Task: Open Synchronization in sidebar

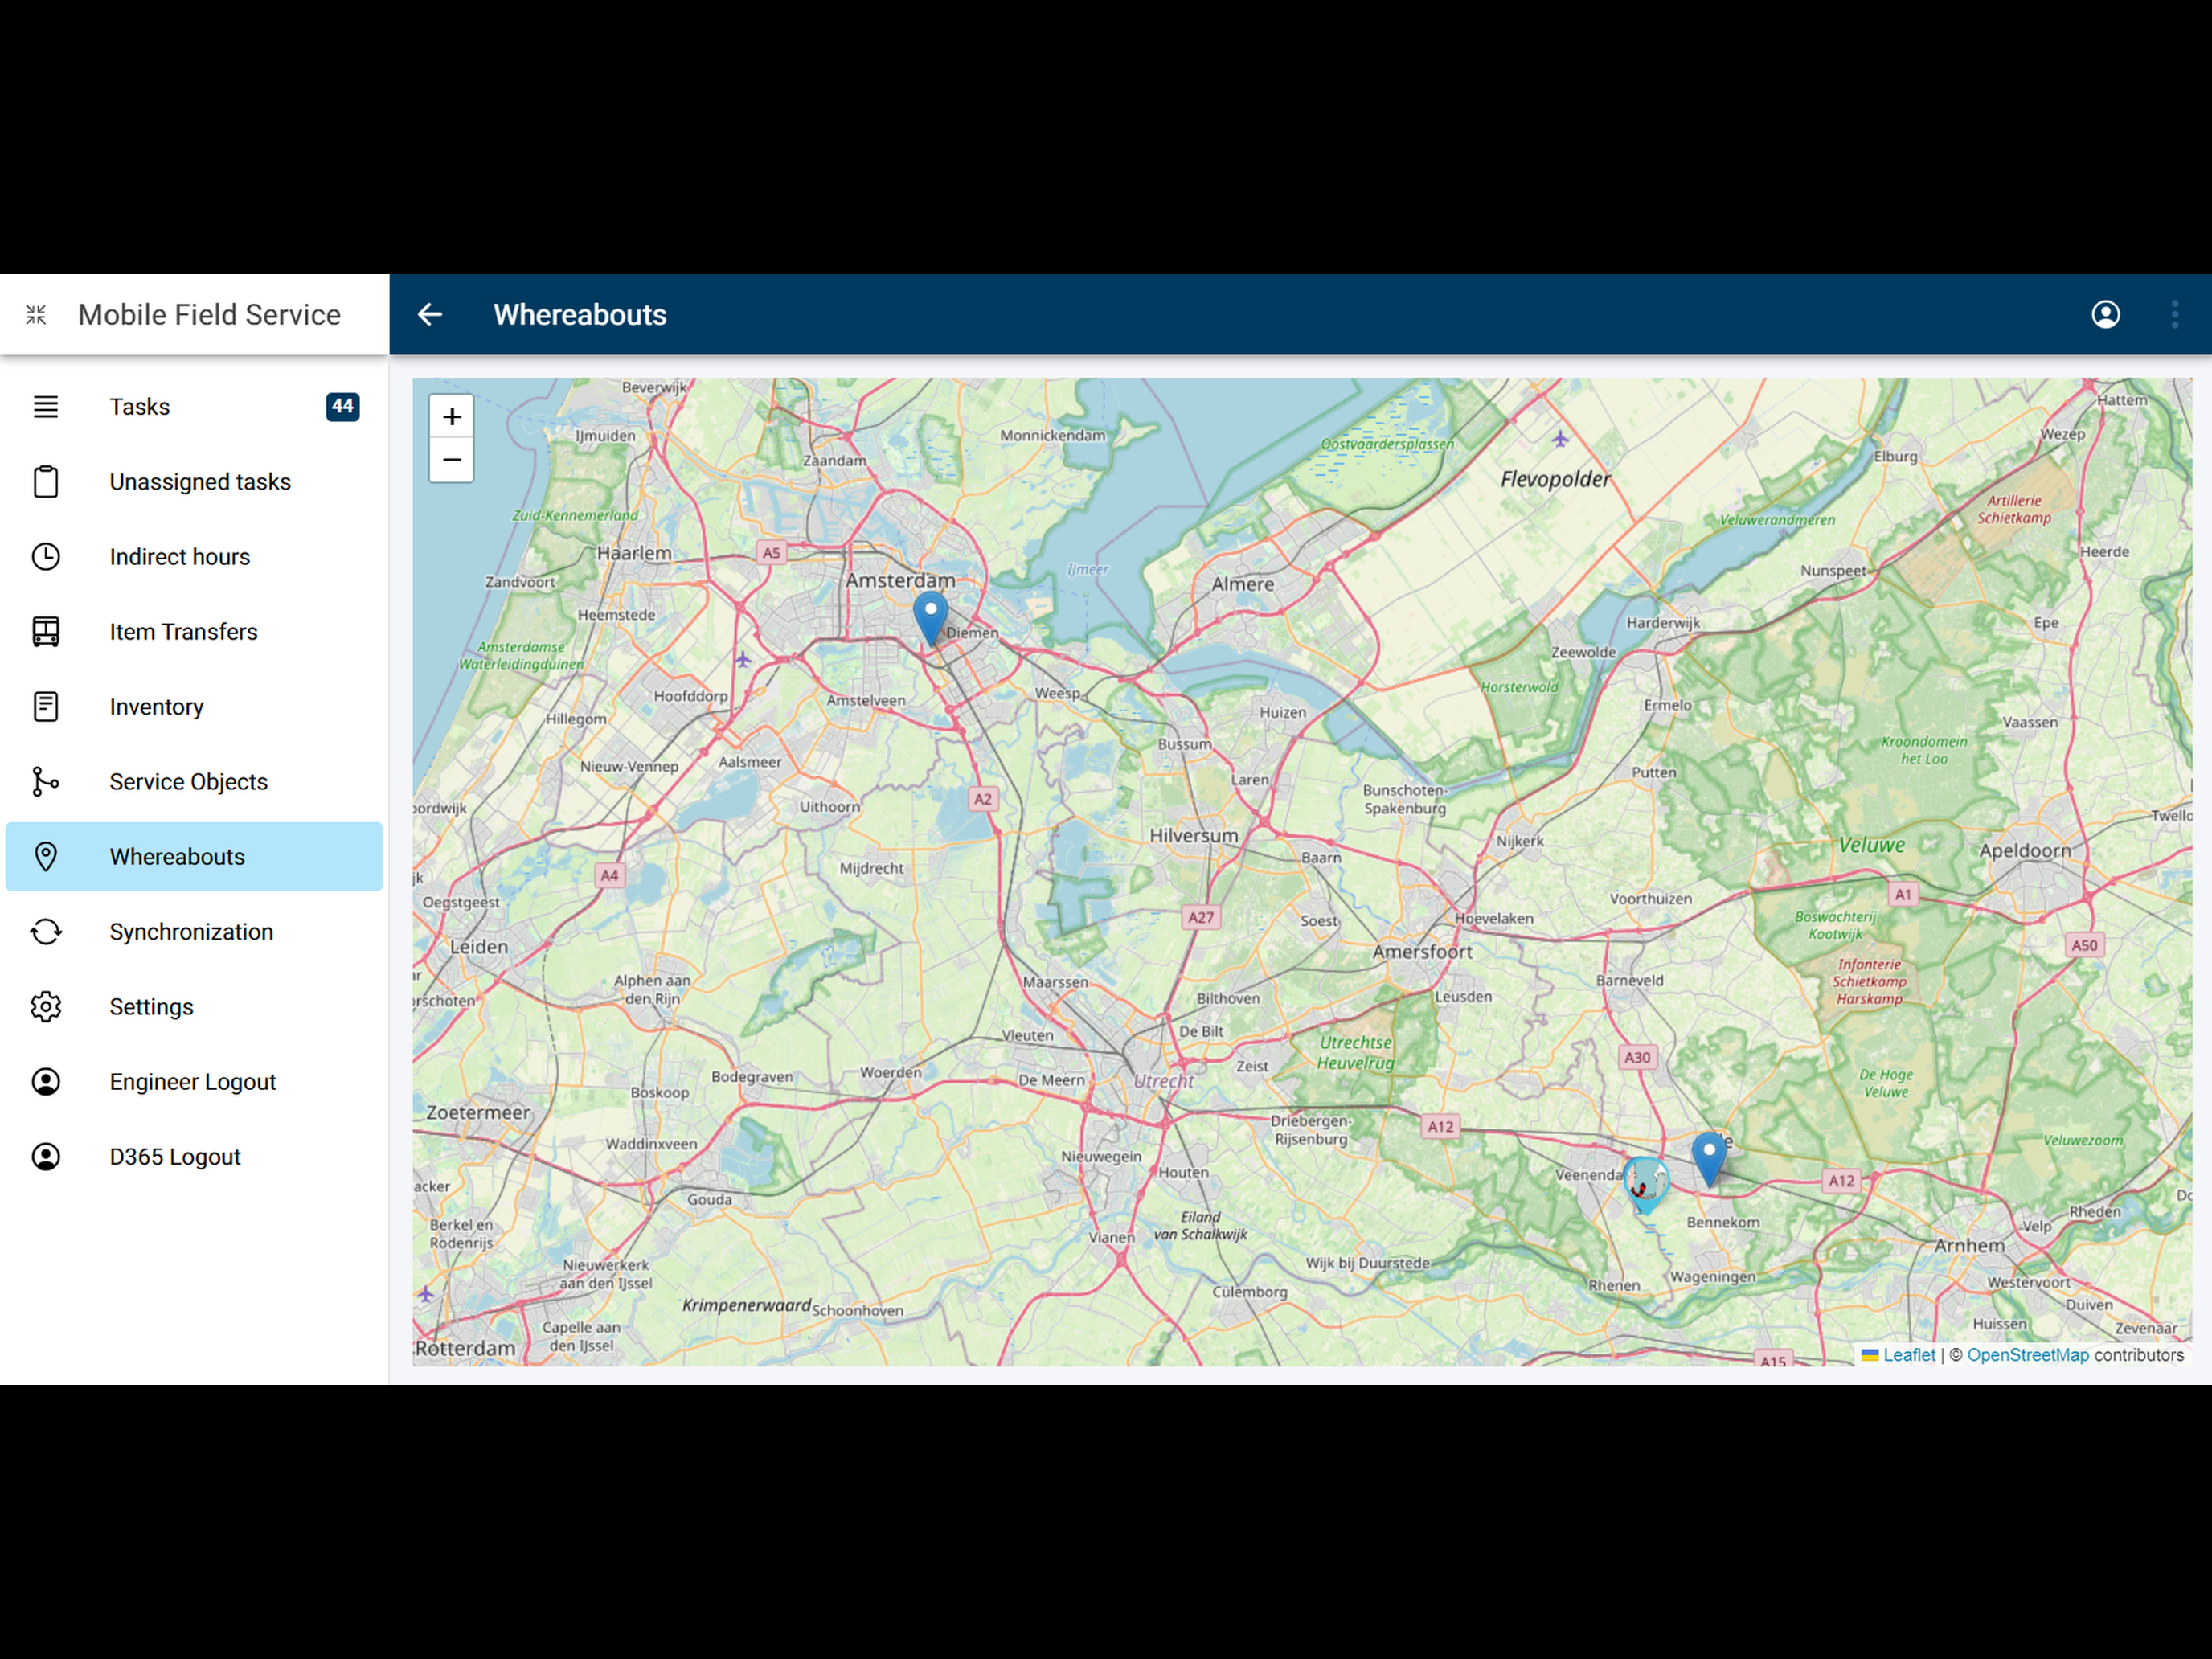Action: [x=194, y=932]
